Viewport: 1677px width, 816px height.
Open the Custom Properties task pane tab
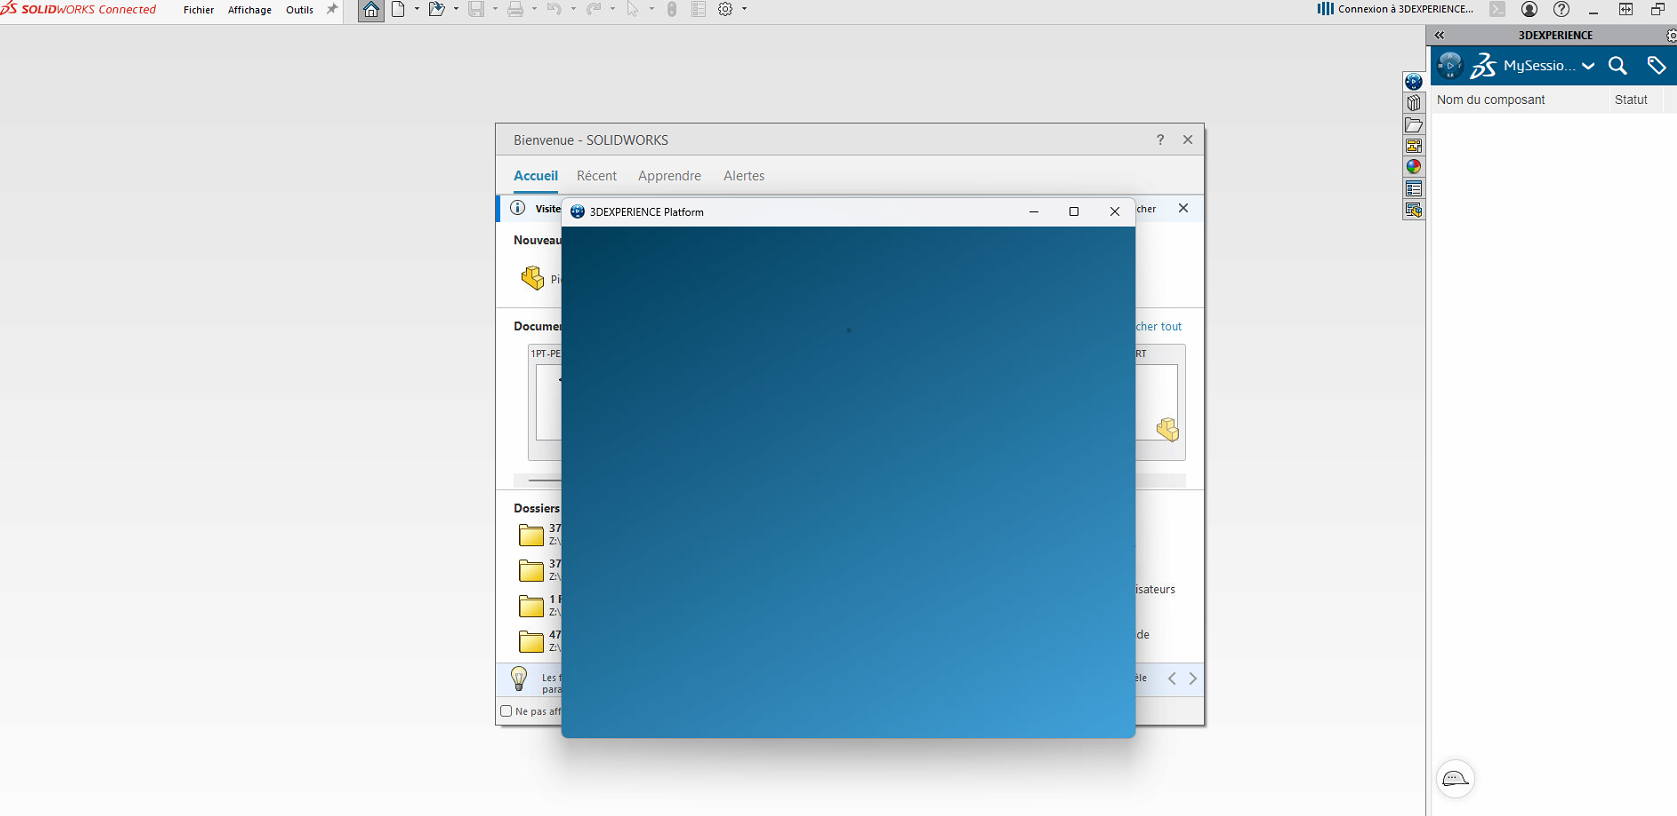click(x=1413, y=189)
